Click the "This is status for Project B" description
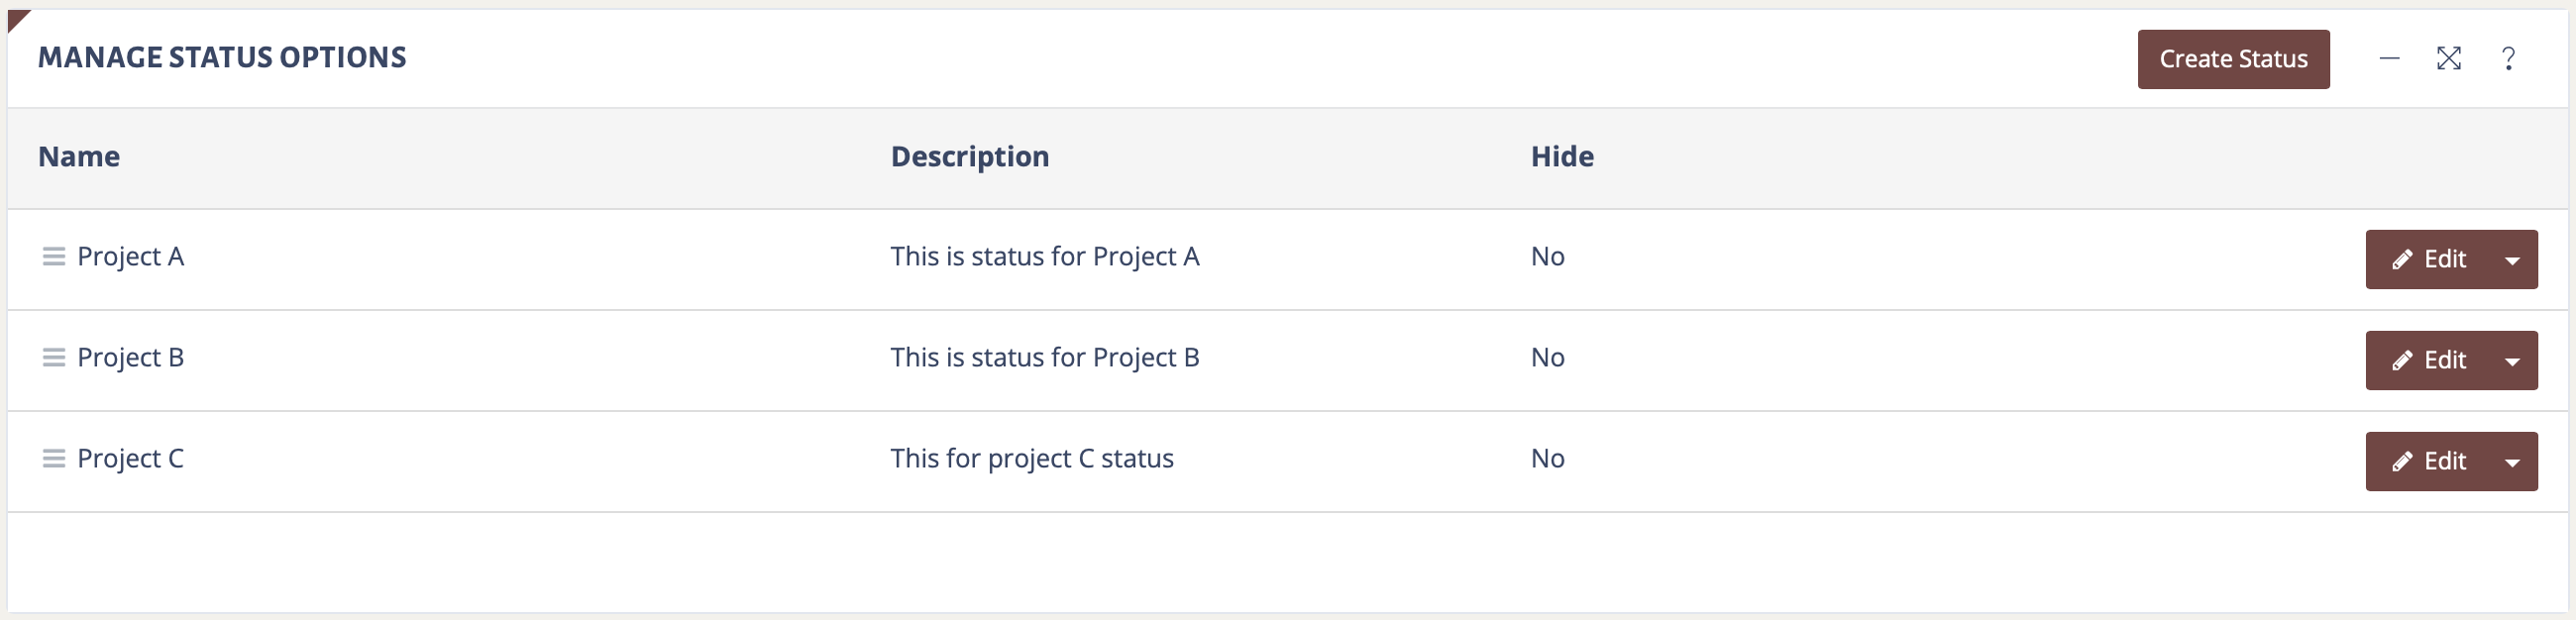The height and width of the screenshot is (620, 2576). pyautogui.click(x=1044, y=358)
